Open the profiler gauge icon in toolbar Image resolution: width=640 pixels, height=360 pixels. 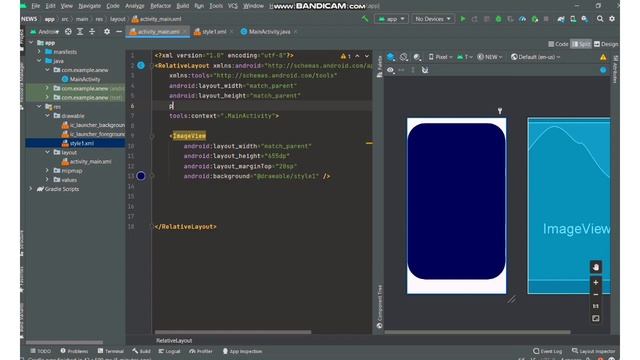click(x=522, y=19)
